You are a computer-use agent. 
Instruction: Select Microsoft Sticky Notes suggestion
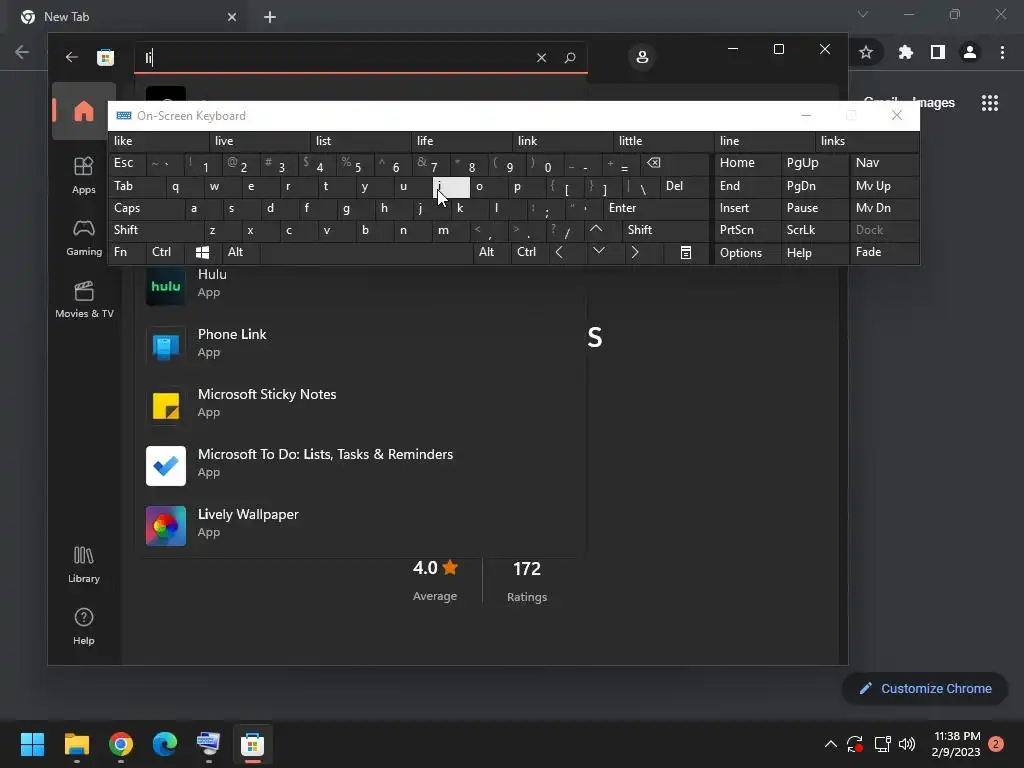[x=360, y=404]
